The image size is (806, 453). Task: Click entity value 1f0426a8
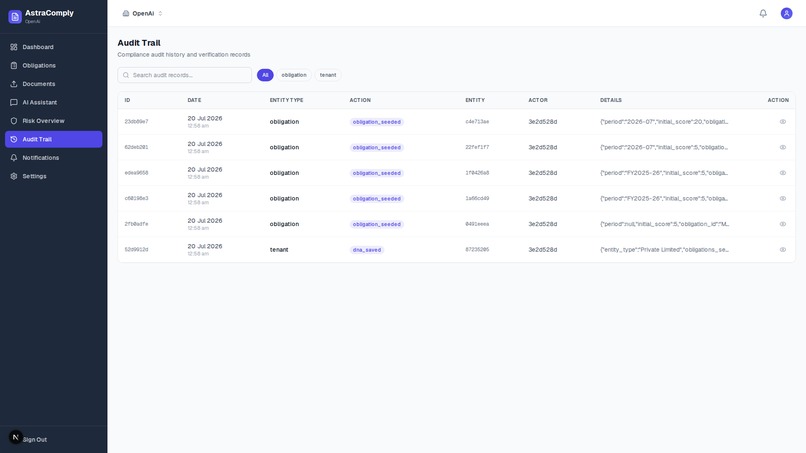coord(477,173)
